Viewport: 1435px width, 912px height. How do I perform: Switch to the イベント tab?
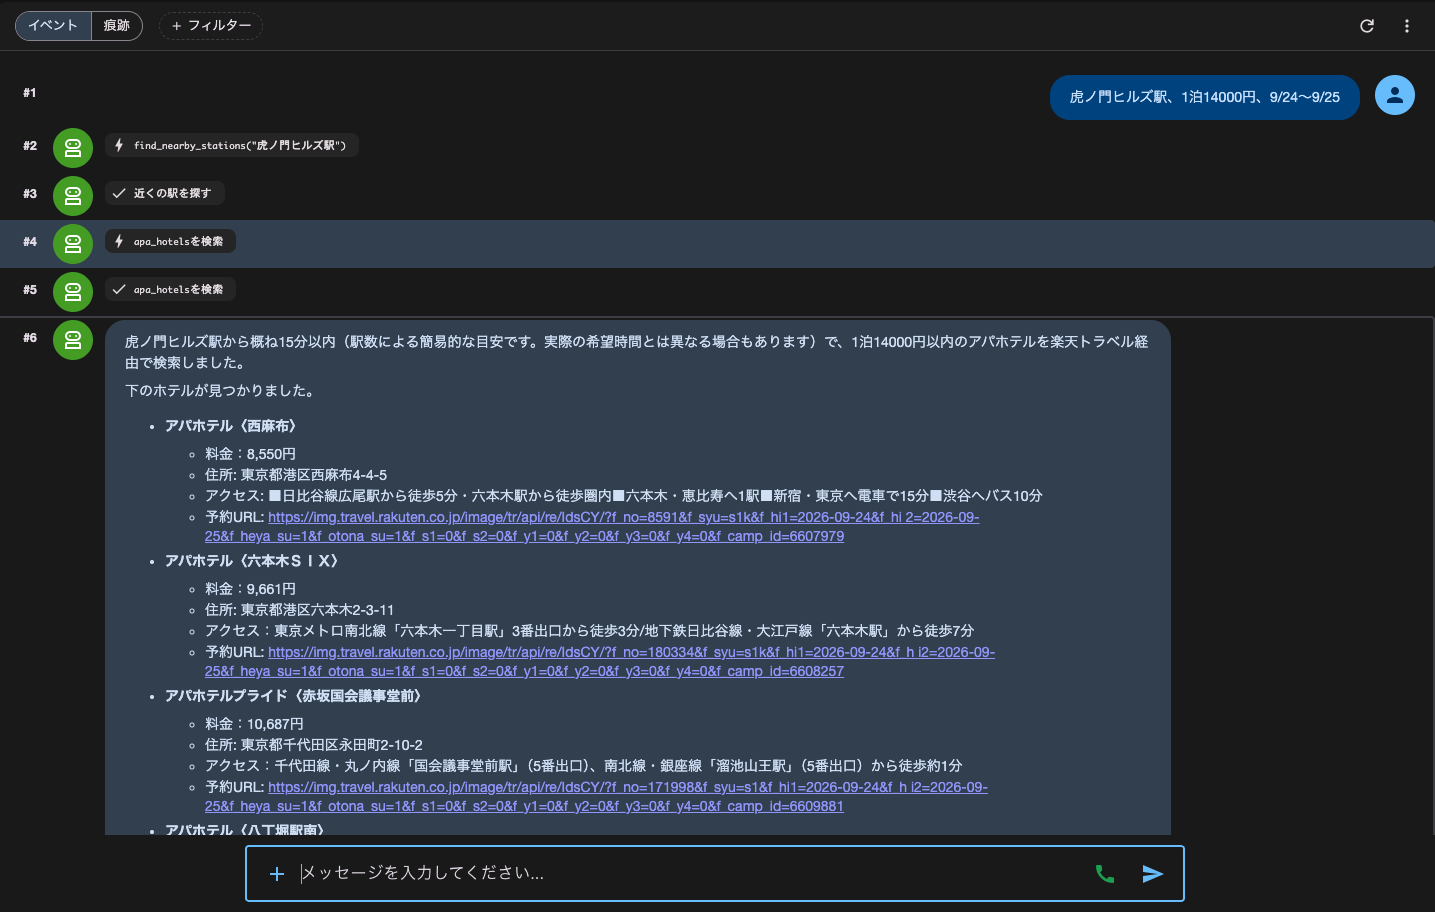point(53,25)
